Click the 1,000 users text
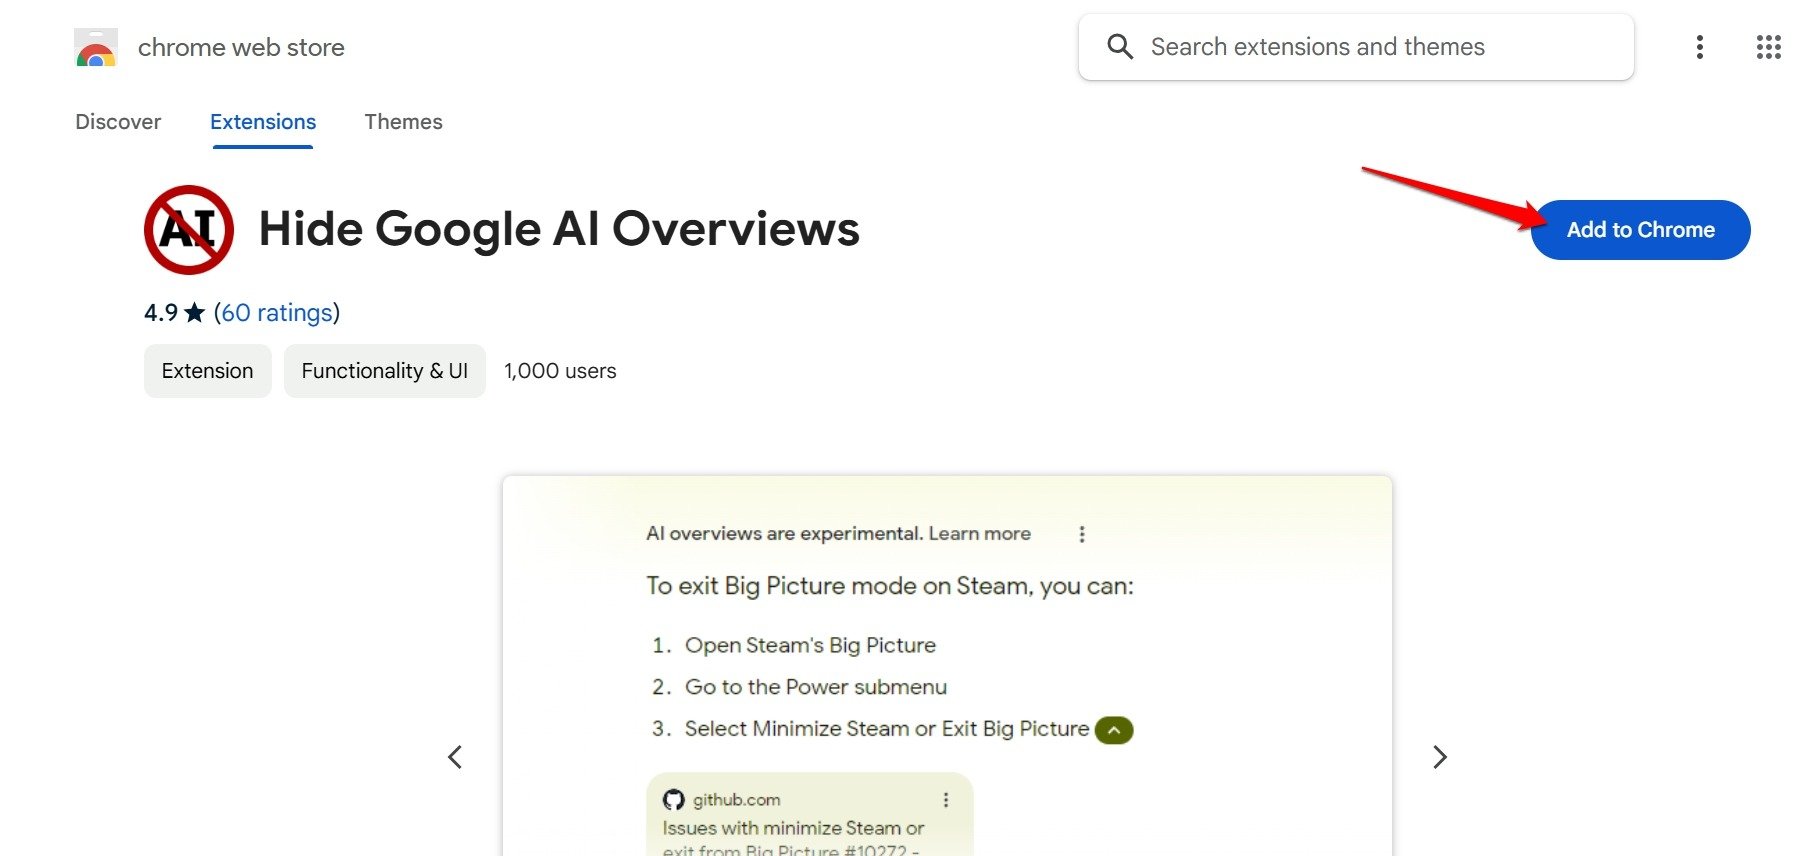 560,371
